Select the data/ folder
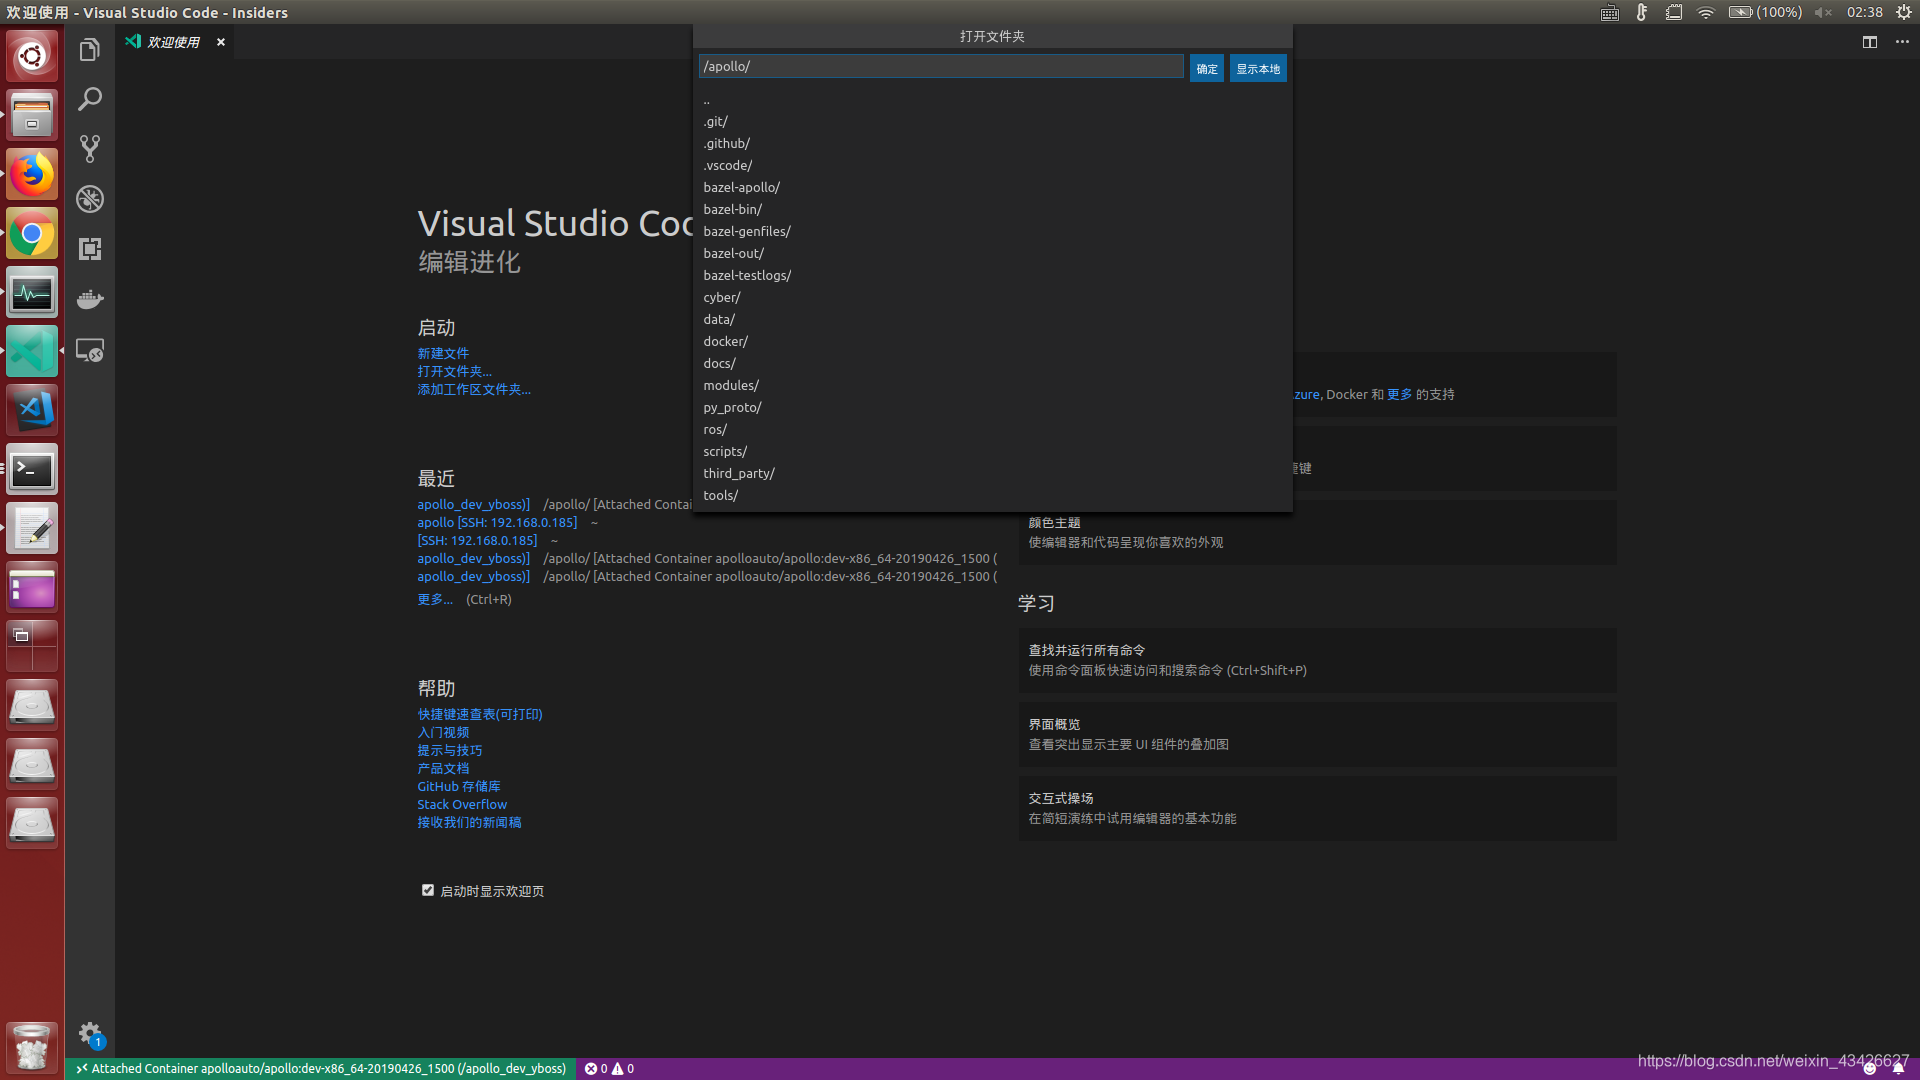This screenshot has height=1080, width=1920. [993, 320]
